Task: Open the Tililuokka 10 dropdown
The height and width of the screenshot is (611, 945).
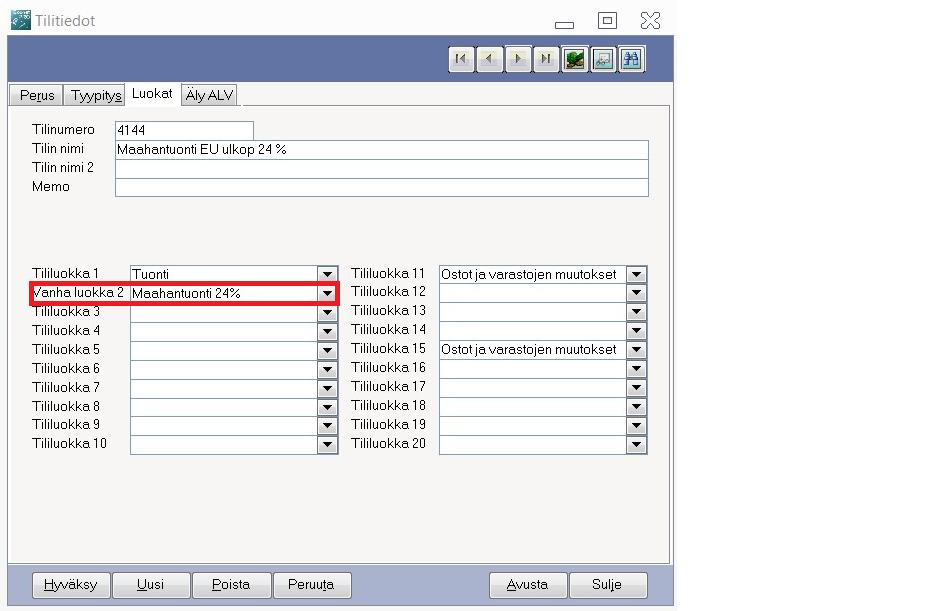Action: click(x=327, y=445)
